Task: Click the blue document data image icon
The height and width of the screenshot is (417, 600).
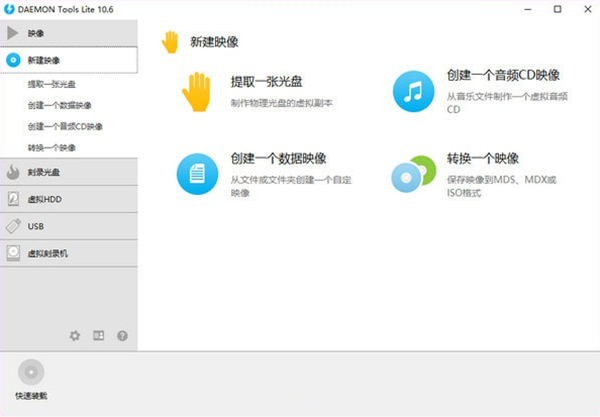Action: [197, 174]
